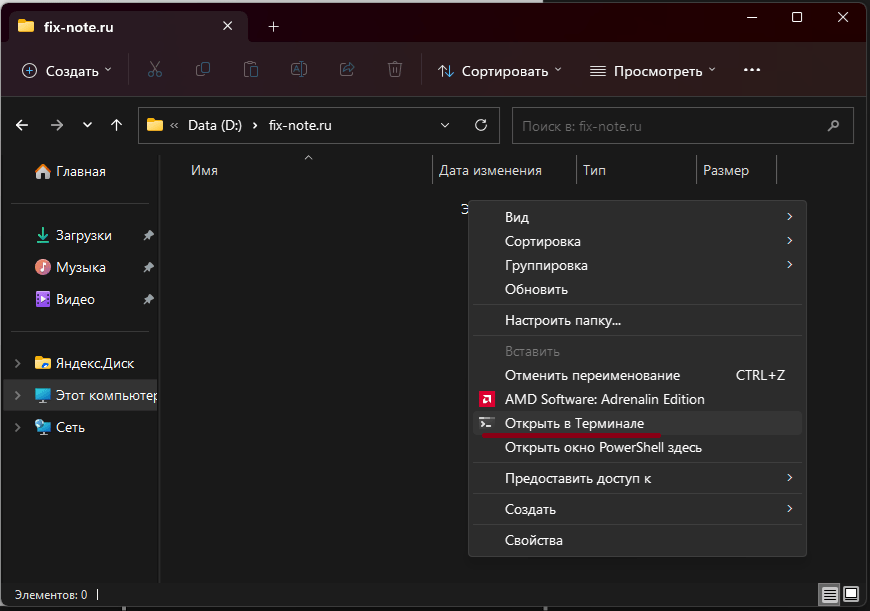
Task: Sort by the Имя column header
Action: [204, 170]
